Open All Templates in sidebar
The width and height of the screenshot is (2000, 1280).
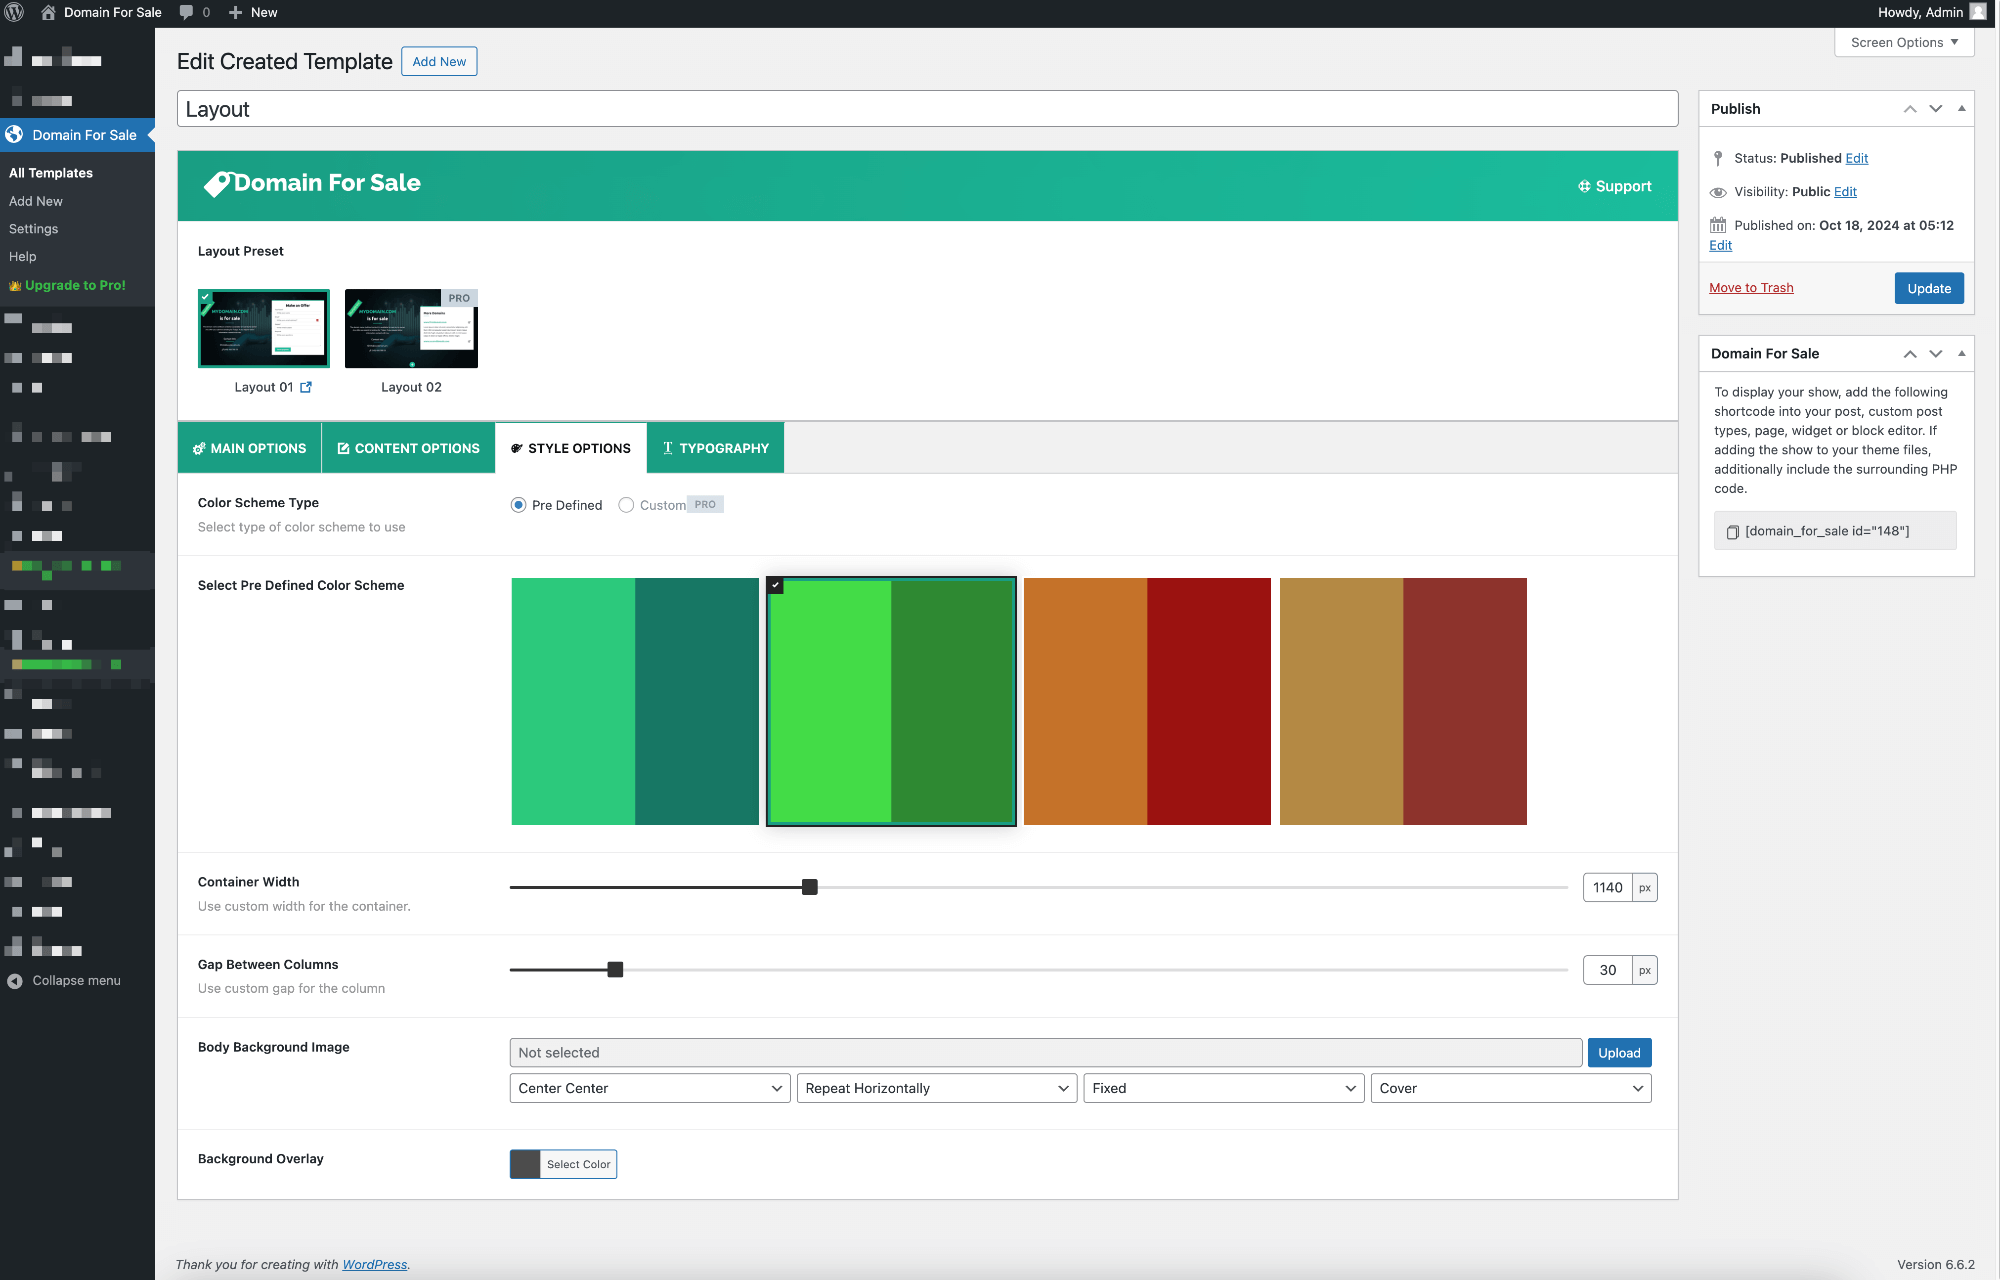[51, 173]
